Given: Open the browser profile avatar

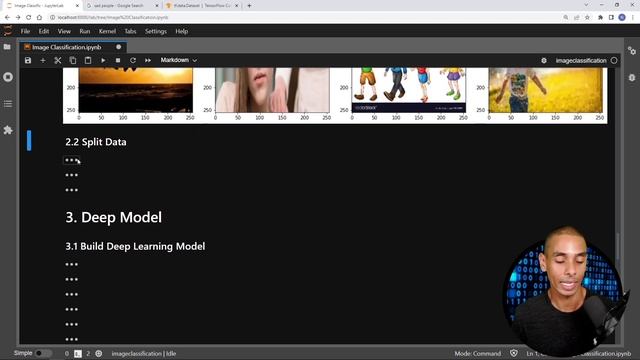Looking at the screenshot, I should [622, 17].
